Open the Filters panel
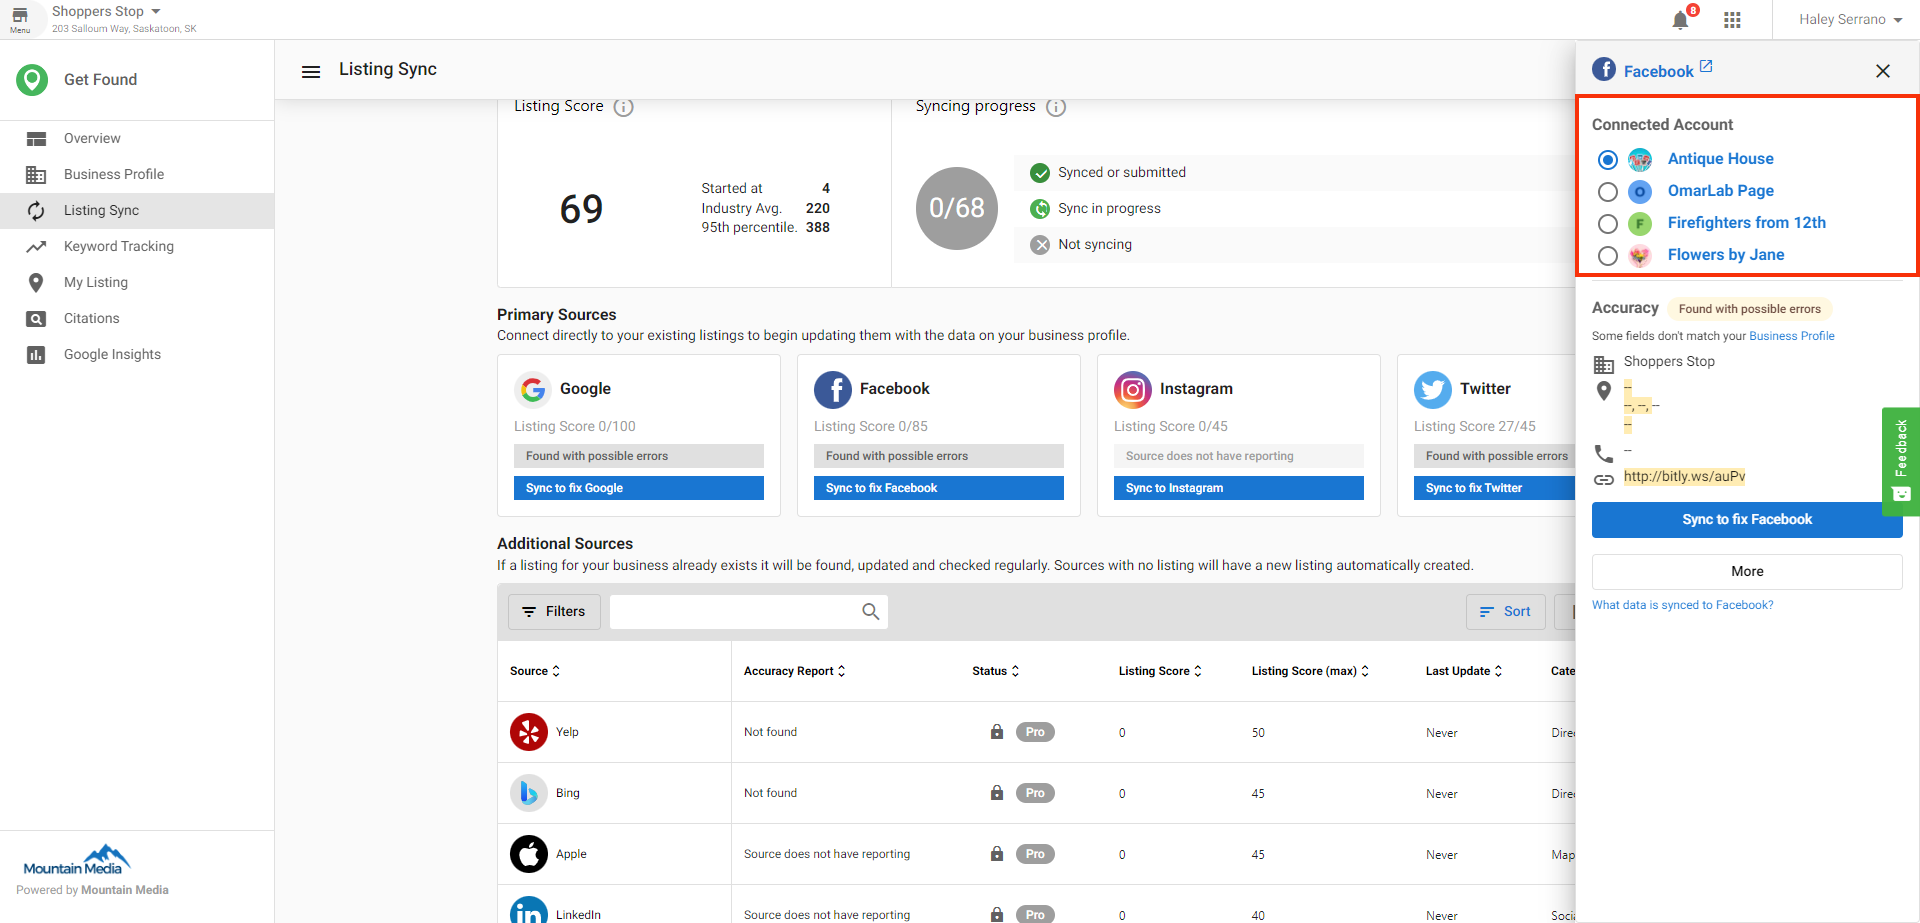 (554, 611)
